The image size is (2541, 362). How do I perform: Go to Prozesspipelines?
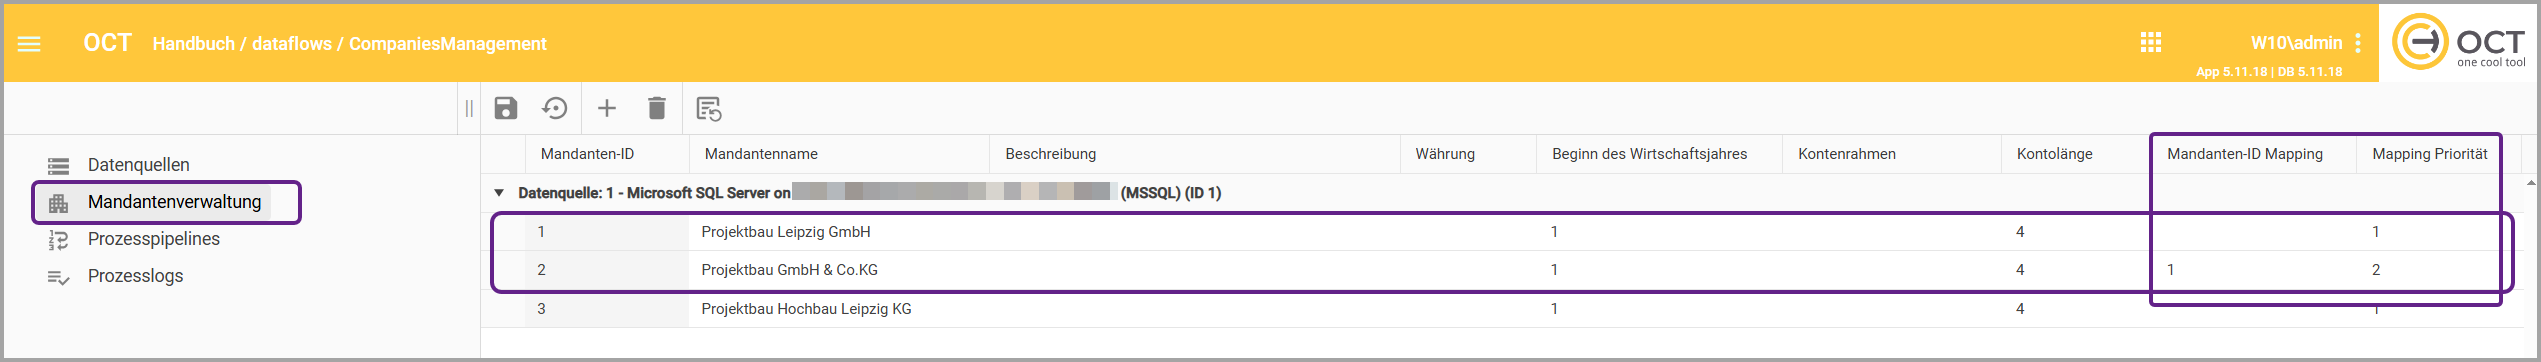[154, 239]
